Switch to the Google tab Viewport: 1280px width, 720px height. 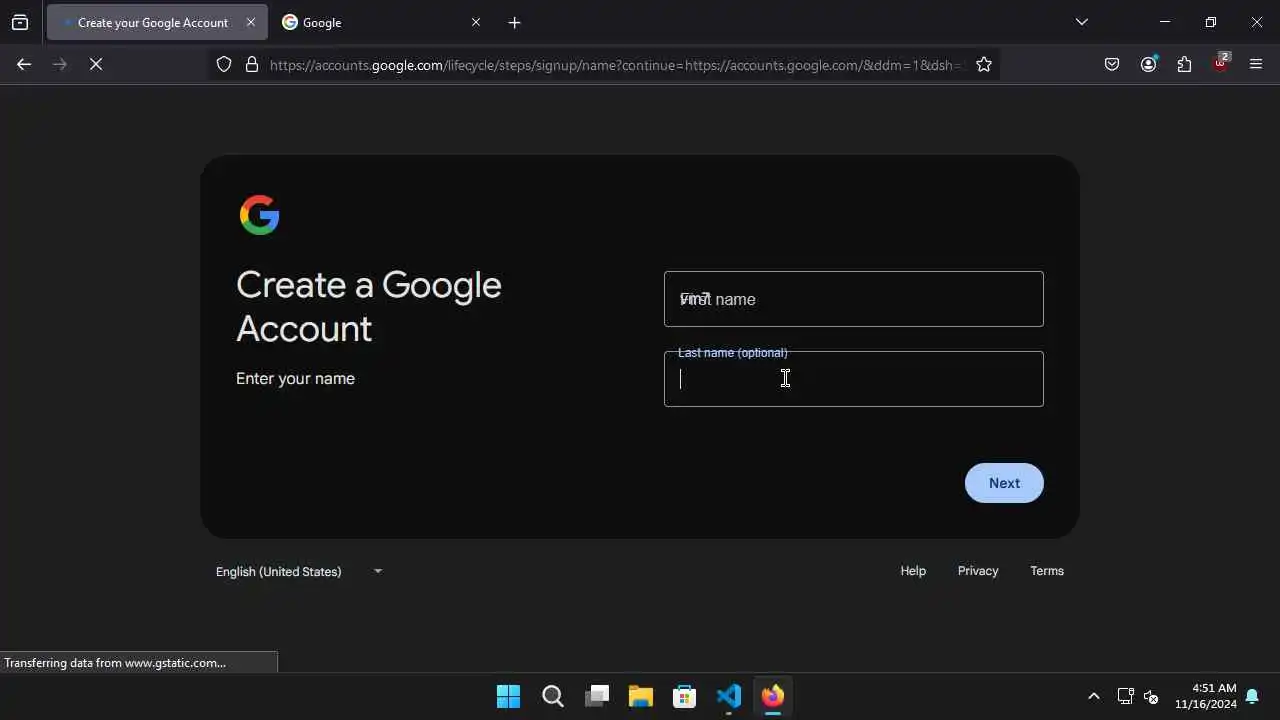click(381, 22)
